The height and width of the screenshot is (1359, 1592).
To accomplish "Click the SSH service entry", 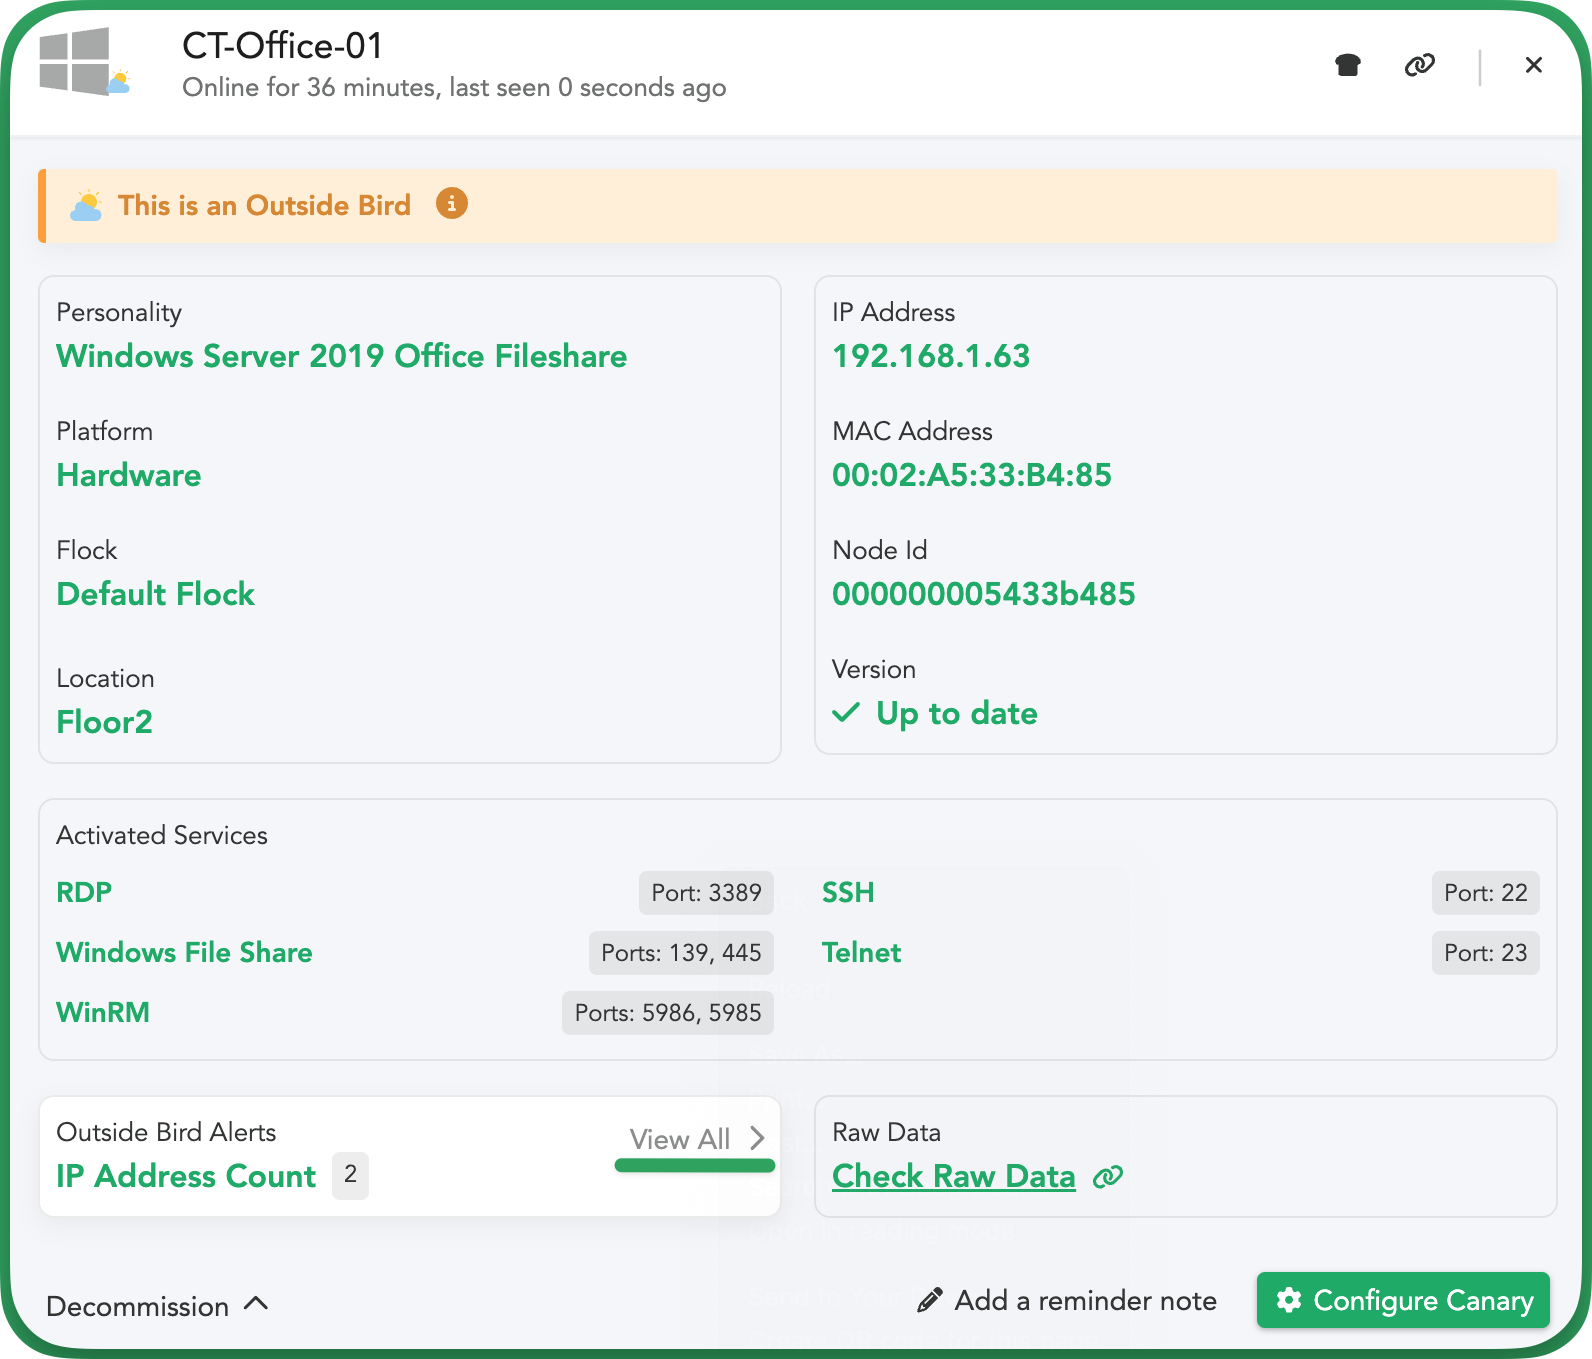I will pyautogui.click(x=848, y=892).
